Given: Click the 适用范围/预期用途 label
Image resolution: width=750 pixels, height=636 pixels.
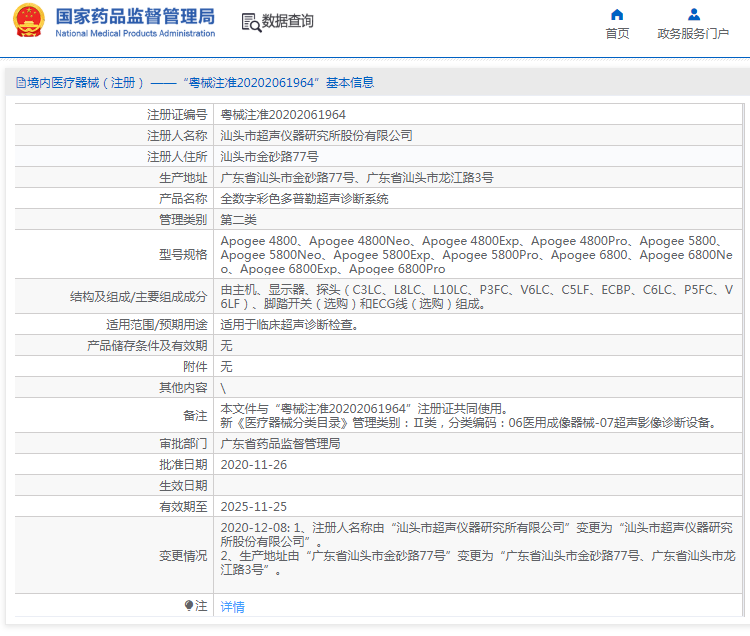Looking at the screenshot, I should (157, 325).
